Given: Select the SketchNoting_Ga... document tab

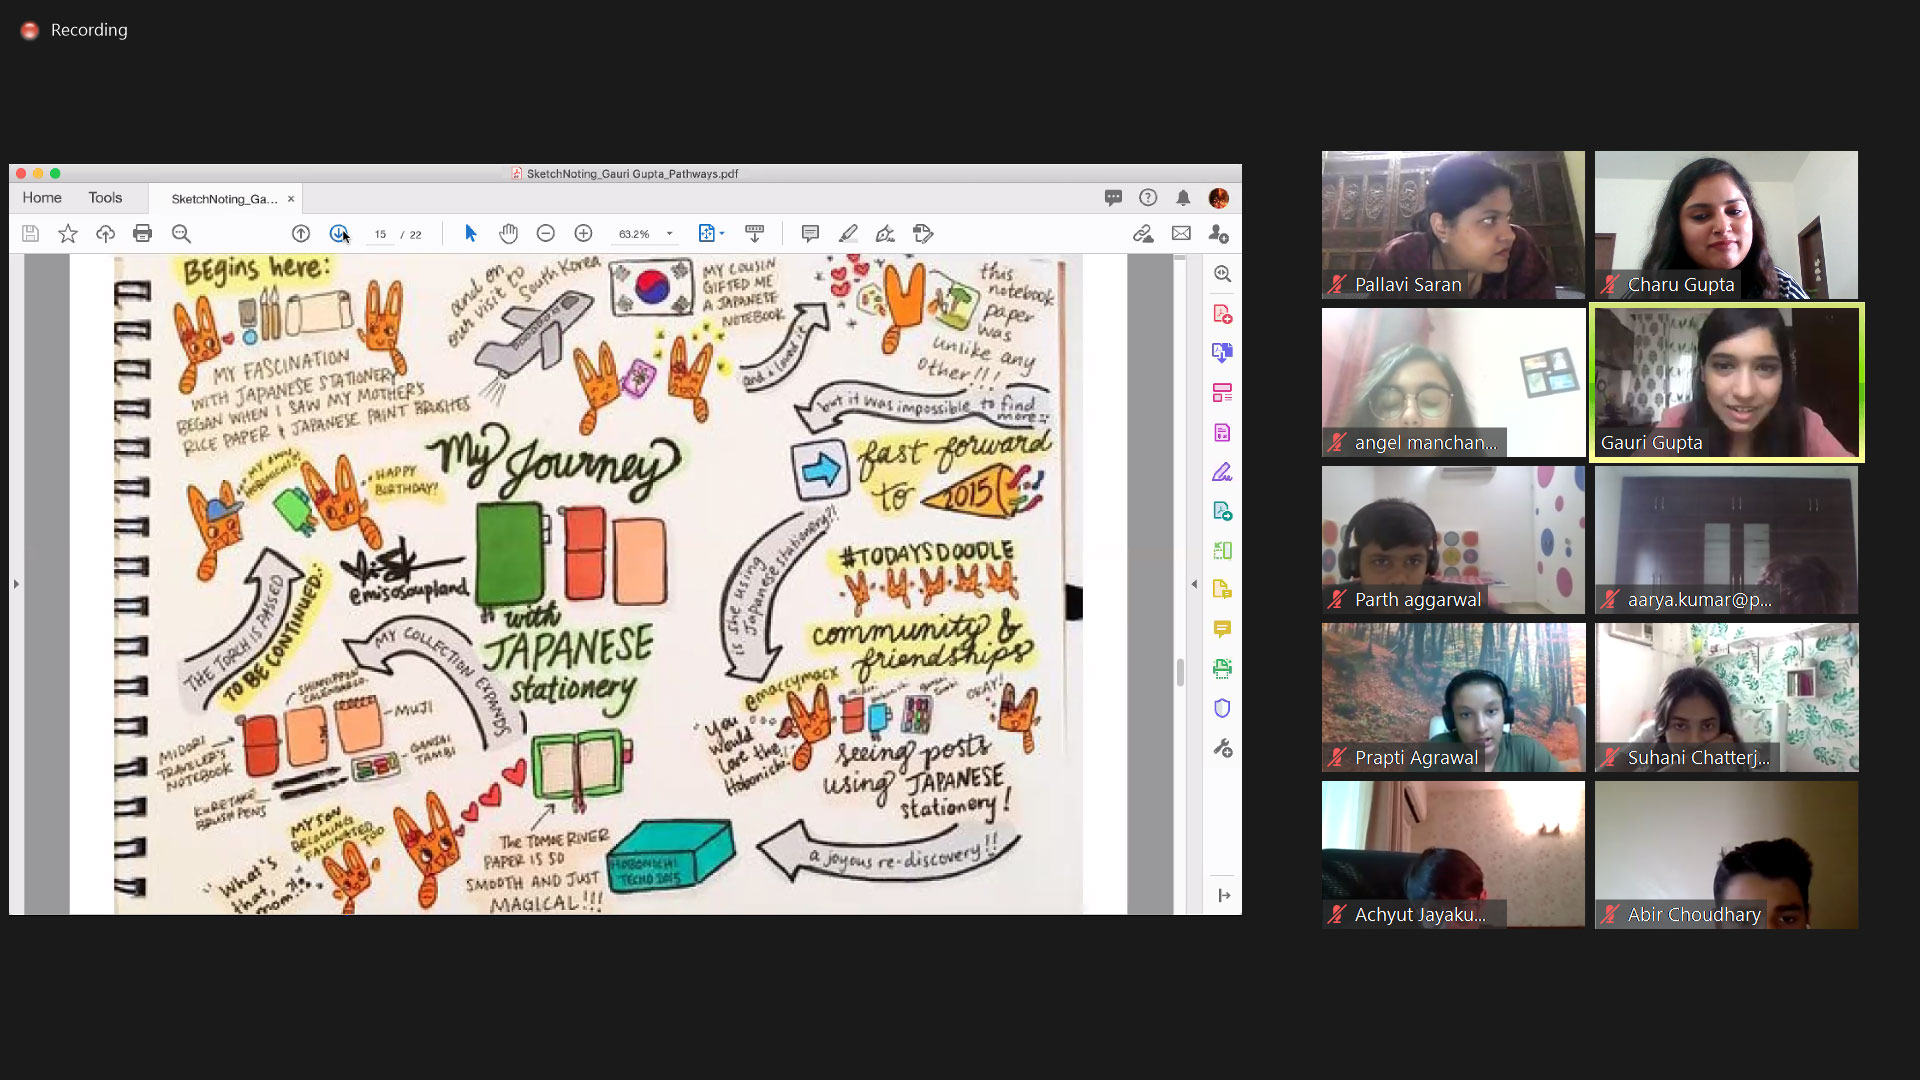Looking at the screenshot, I should click(224, 199).
